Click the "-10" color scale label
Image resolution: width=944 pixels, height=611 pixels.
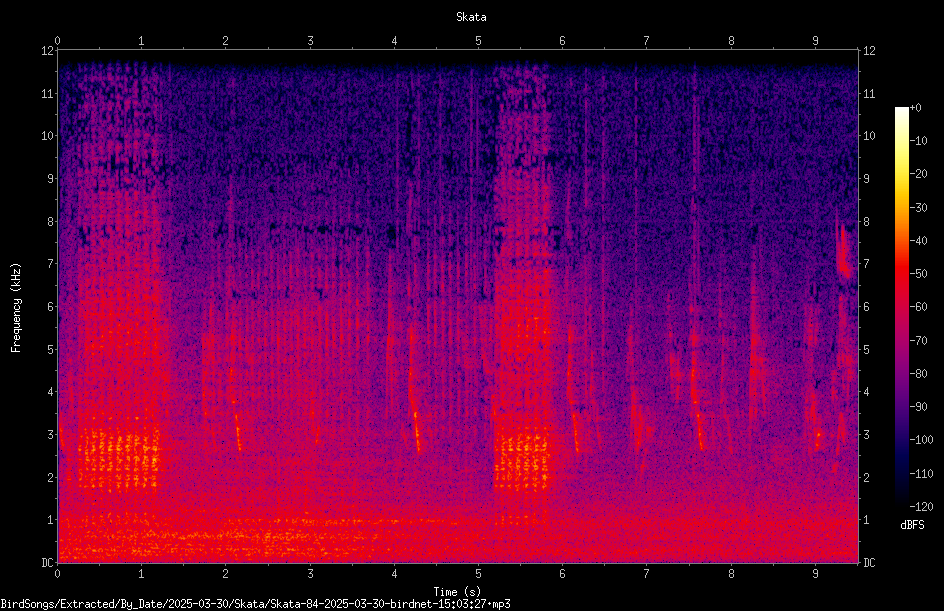(x=919, y=141)
